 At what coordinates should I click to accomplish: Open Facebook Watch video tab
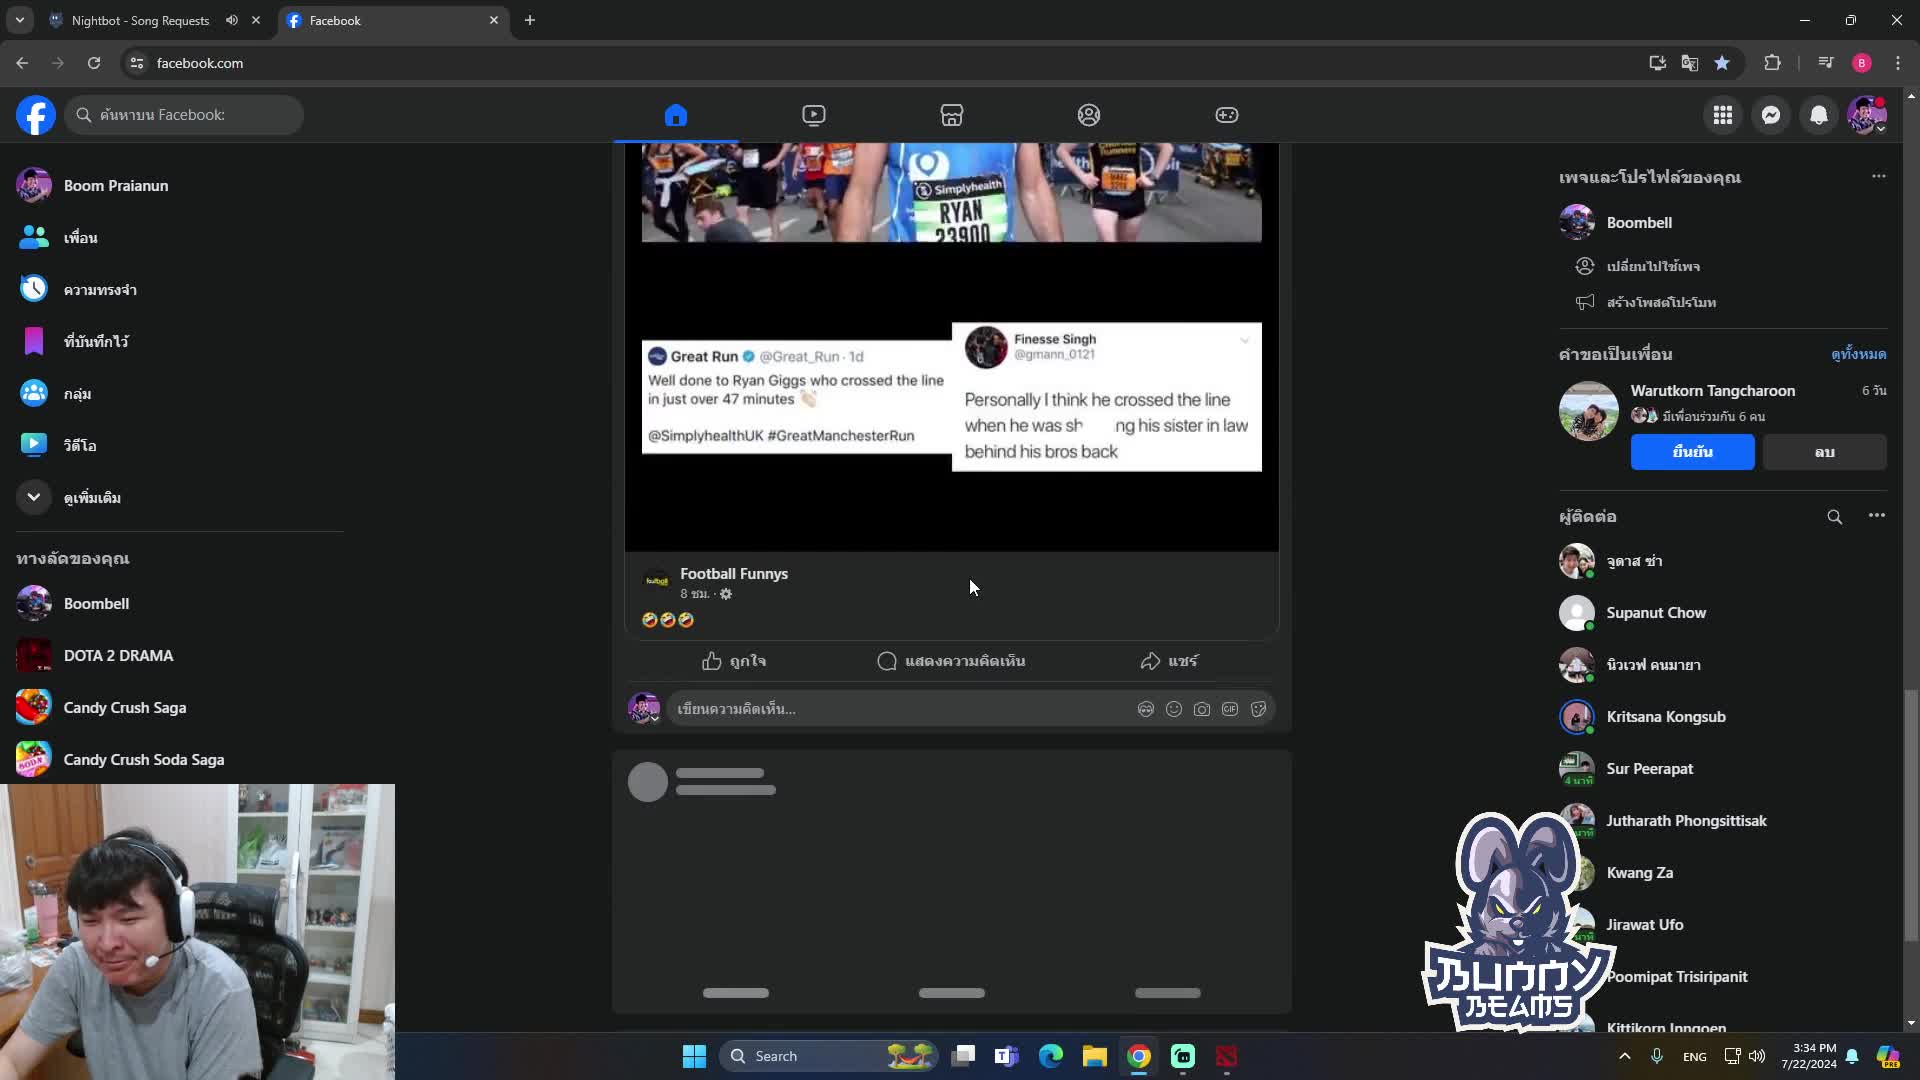814,115
